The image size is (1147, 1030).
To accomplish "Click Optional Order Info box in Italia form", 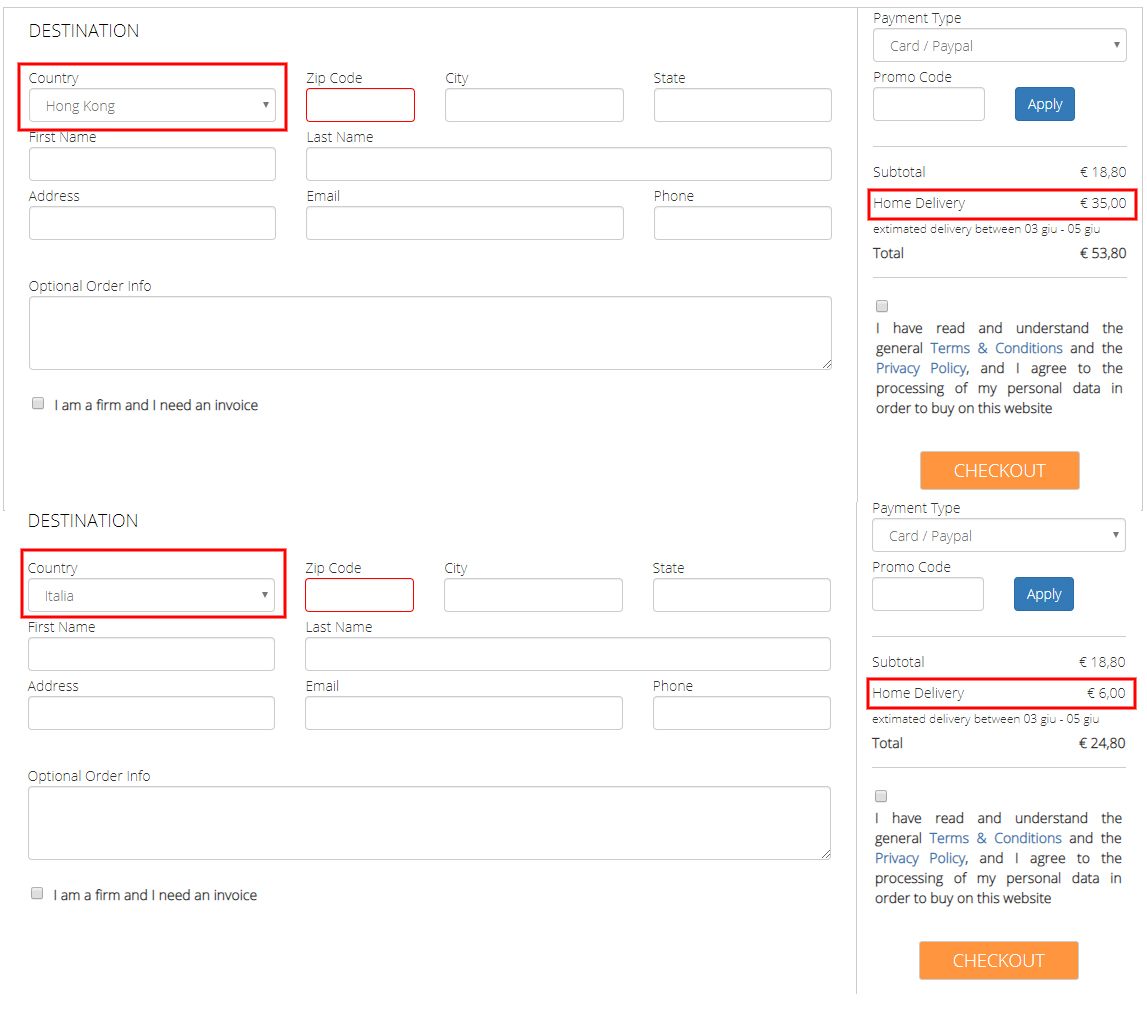I will click(x=429, y=823).
